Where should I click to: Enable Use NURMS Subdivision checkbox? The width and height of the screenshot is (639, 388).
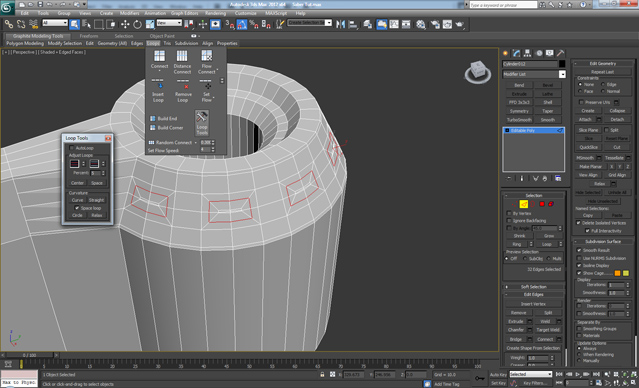tap(579, 258)
